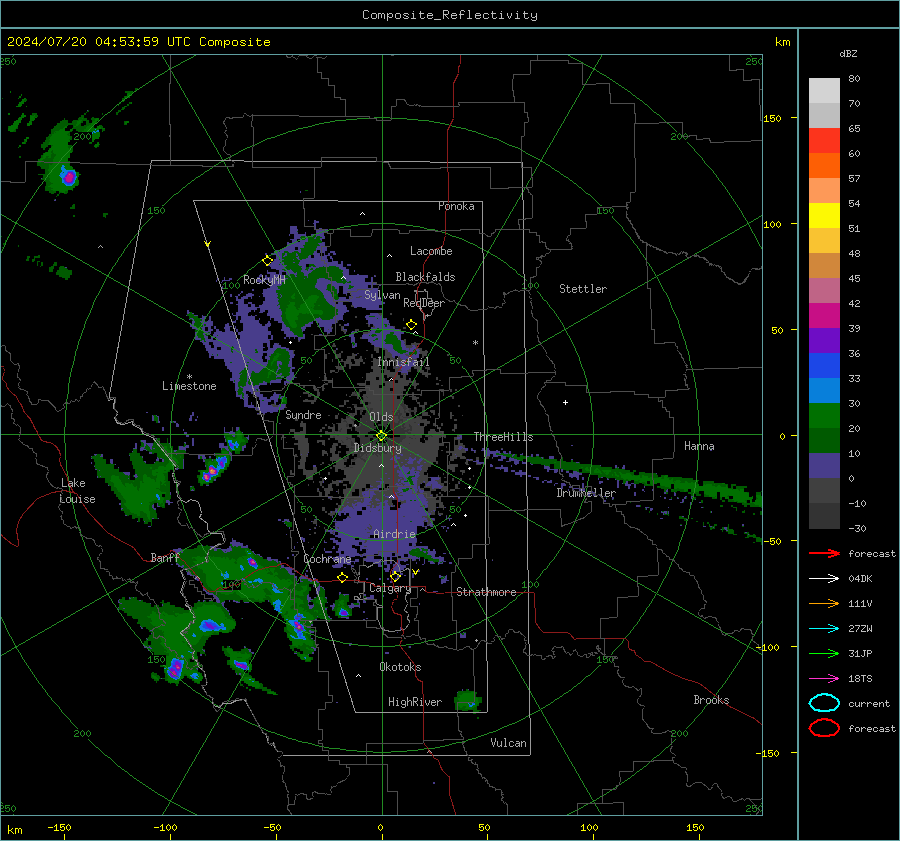Click the ThreeHills town label
The width and height of the screenshot is (900, 841).
point(503,437)
